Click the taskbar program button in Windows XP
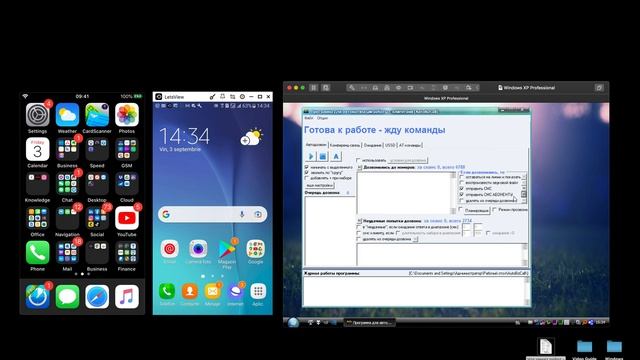This screenshot has width=640, height=360. coord(370,322)
